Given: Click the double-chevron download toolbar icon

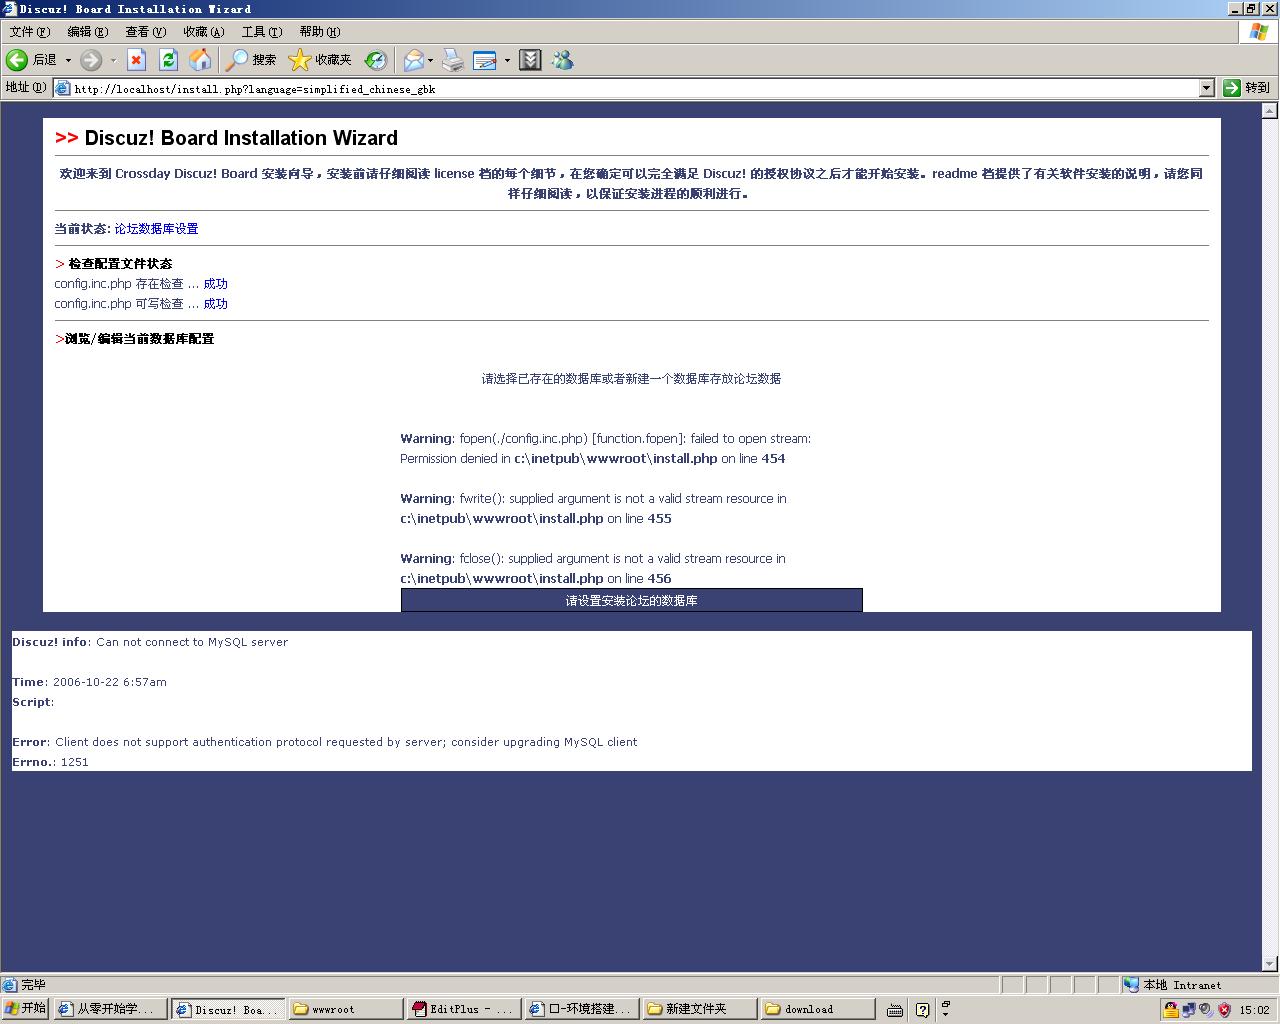Looking at the screenshot, I should (531, 60).
